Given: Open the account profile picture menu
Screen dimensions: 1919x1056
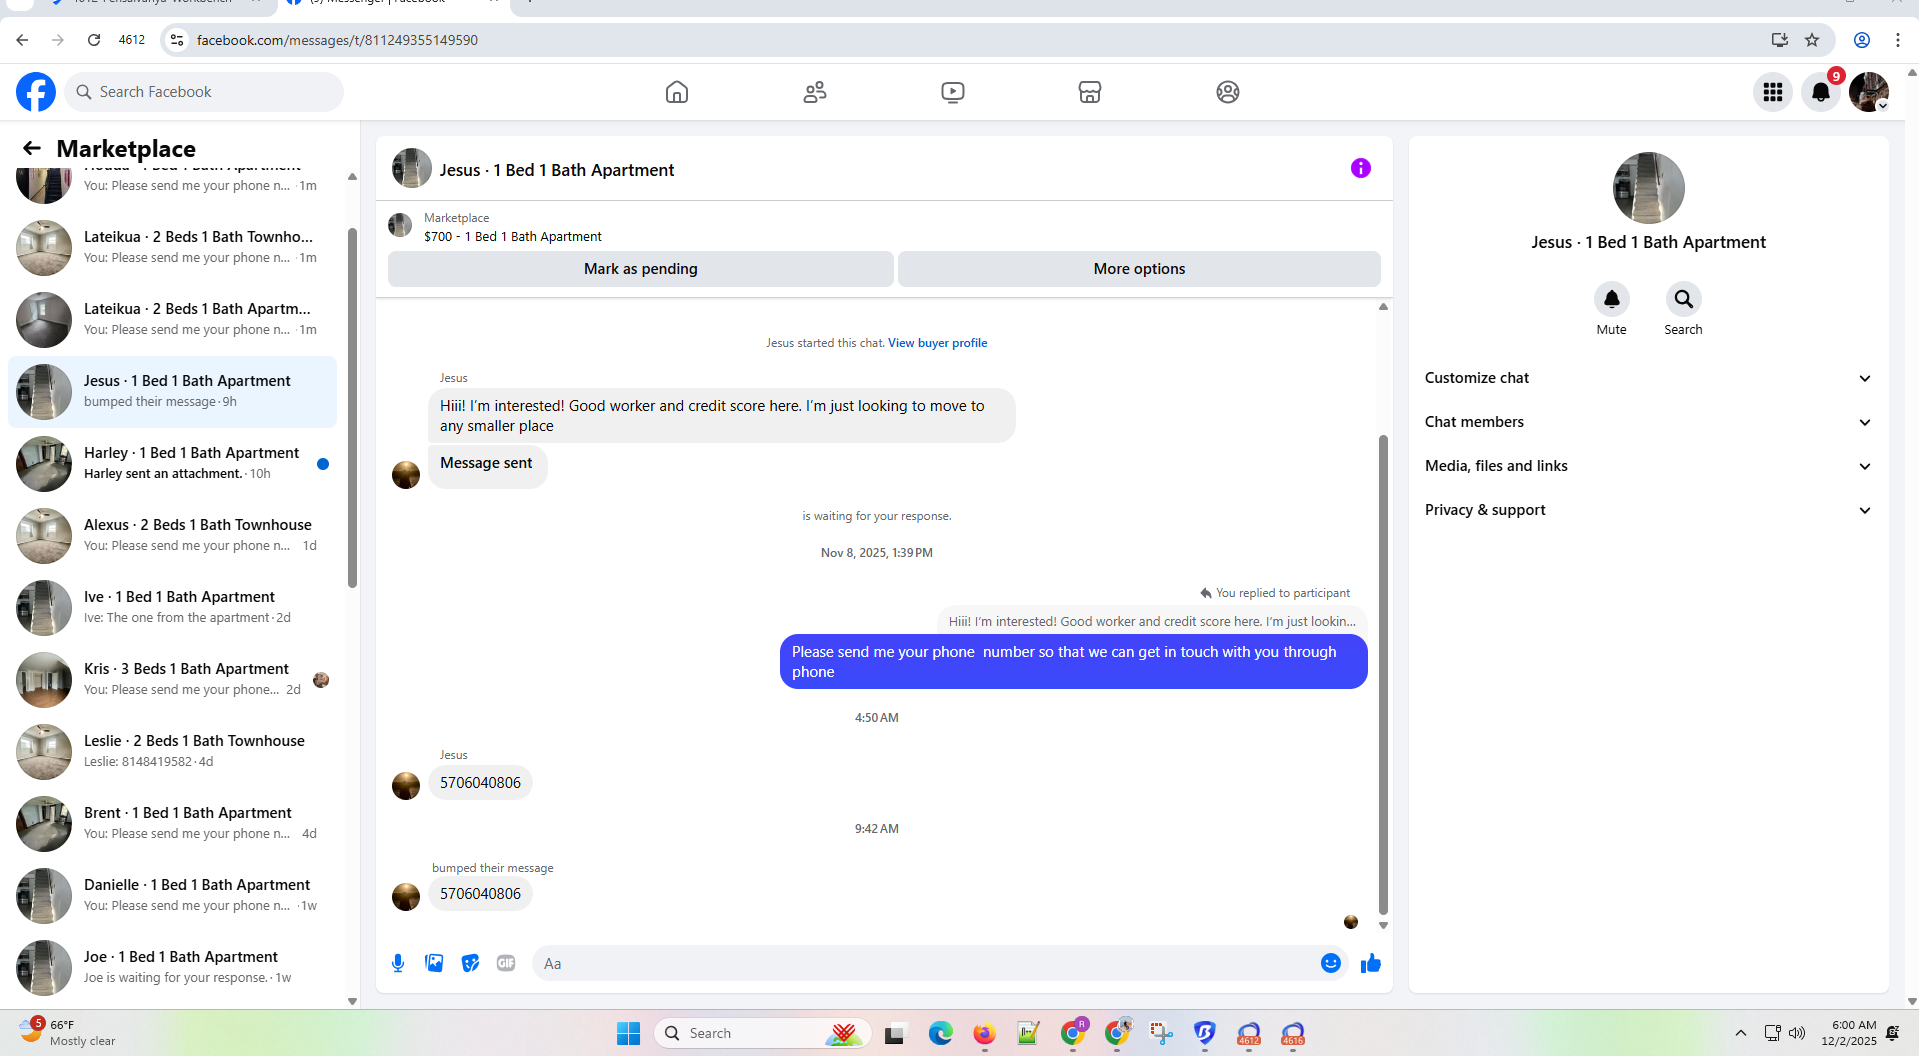Looking at the screenshot, I should point(1868,92).
